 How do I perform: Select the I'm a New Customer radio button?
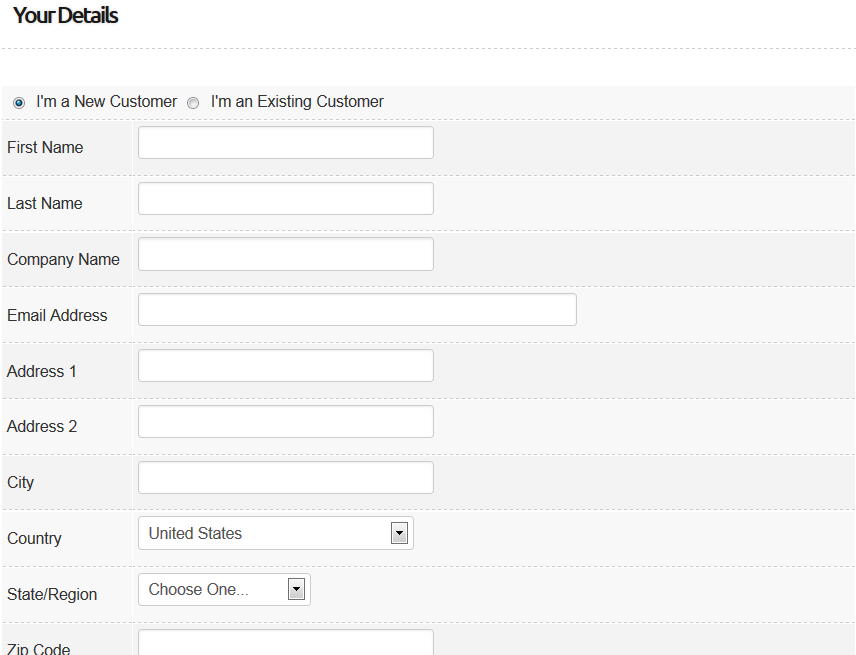pos(19,103)
